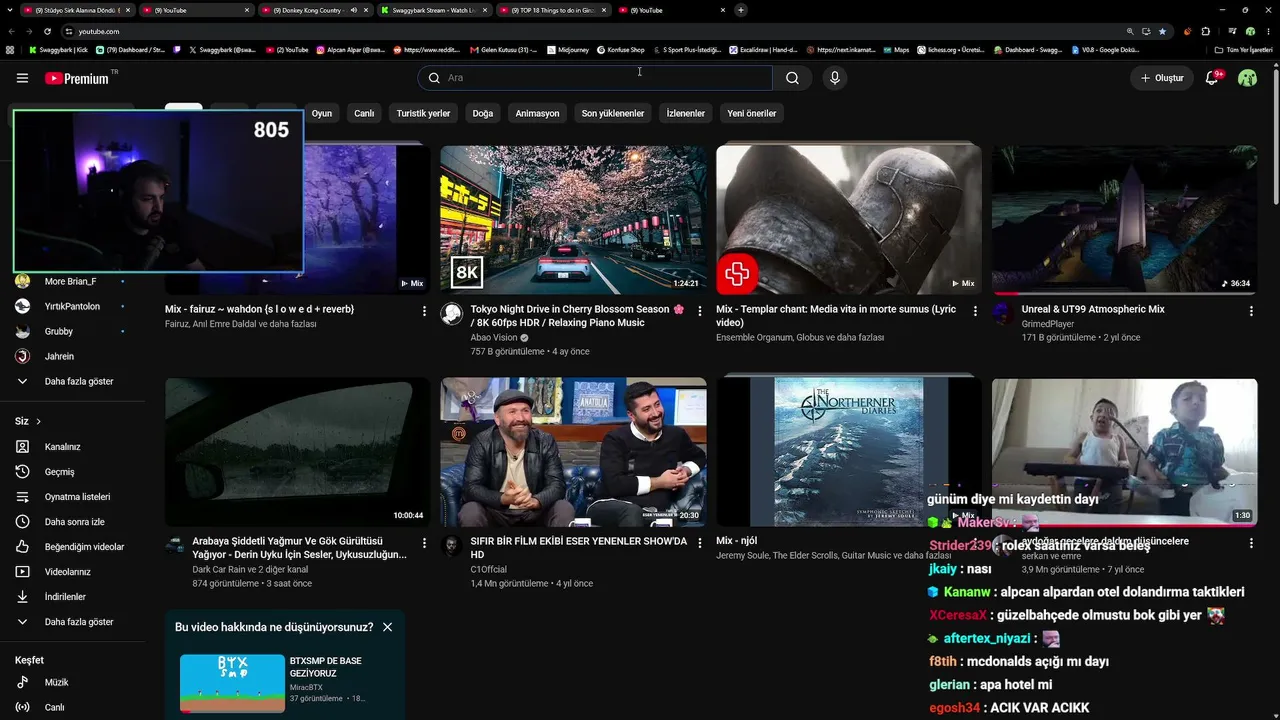Viewport: 1280px width, 720px height.
Task: Click the Oluştur create button
Action: (1162, 78)
